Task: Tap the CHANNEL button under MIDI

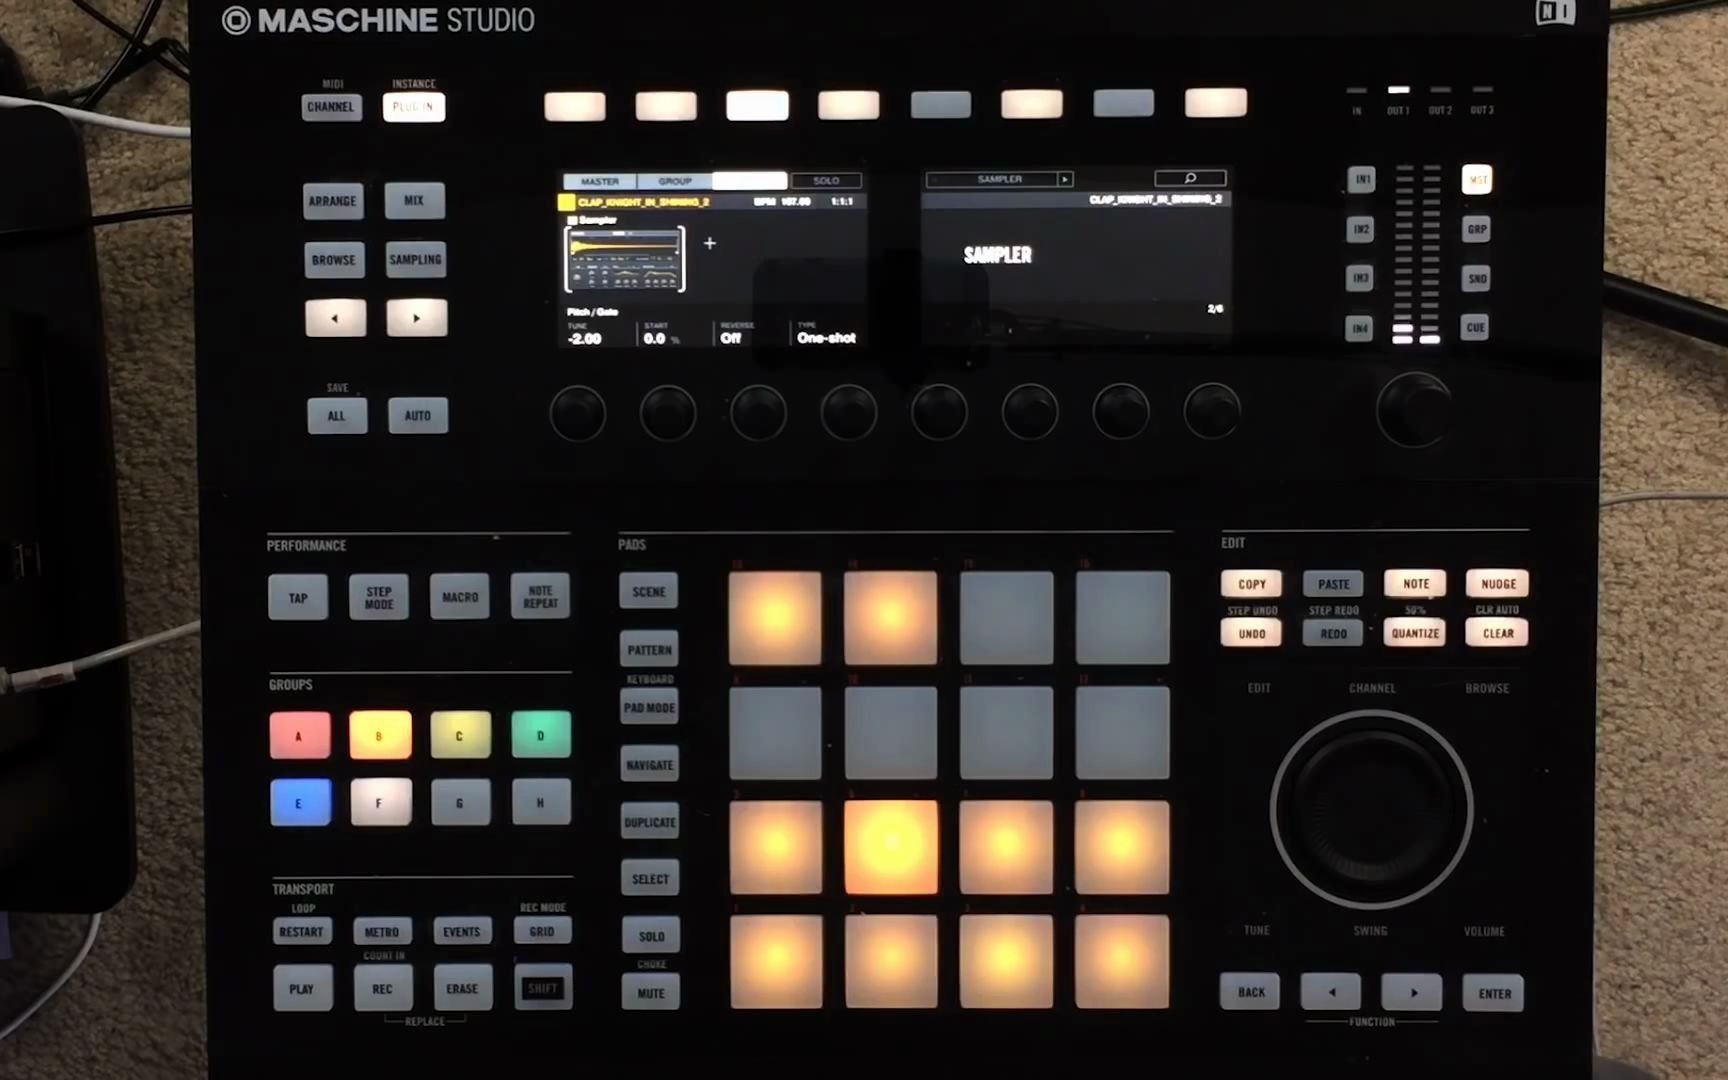Action: click(331, 107)
